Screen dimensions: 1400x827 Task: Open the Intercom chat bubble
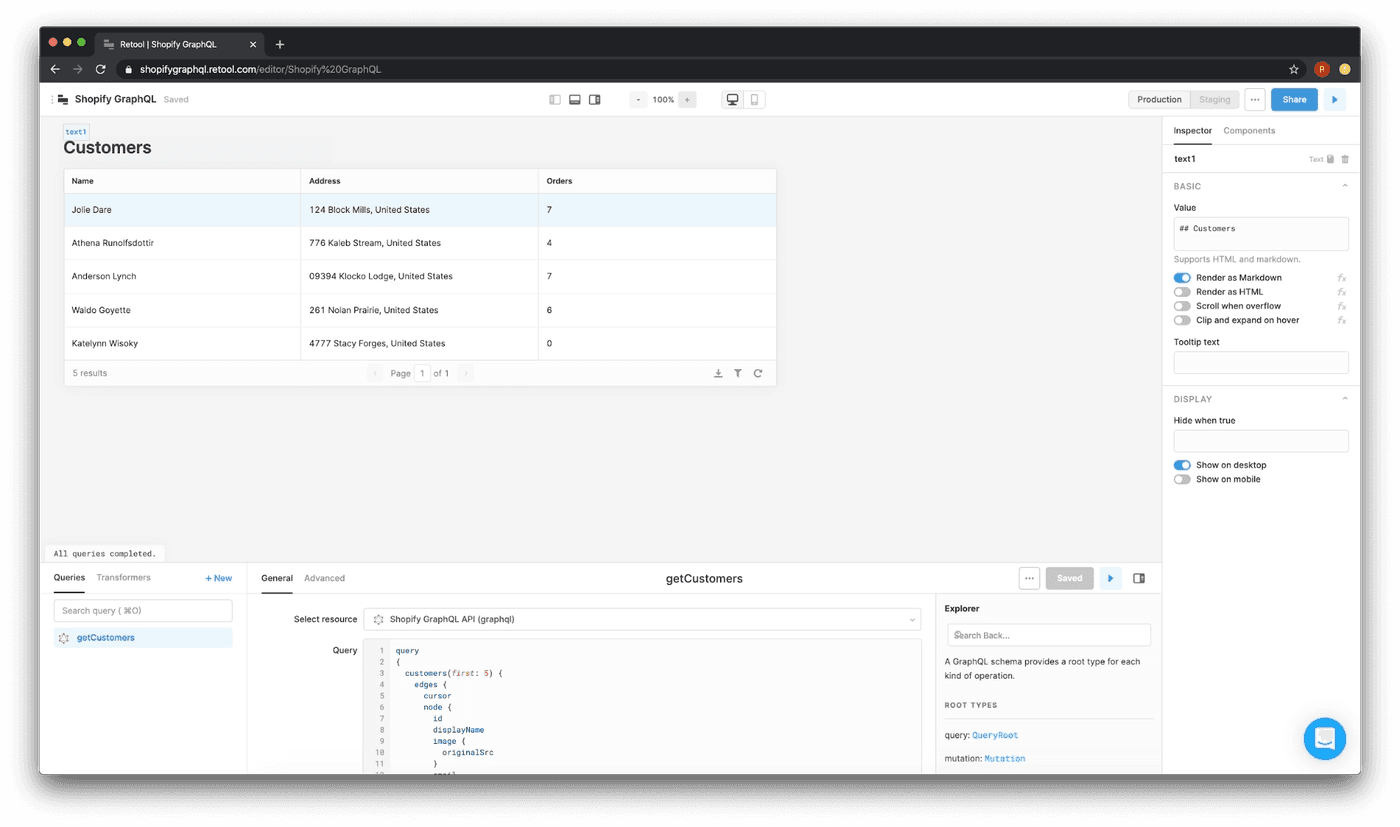click(x=1324, y=739)
